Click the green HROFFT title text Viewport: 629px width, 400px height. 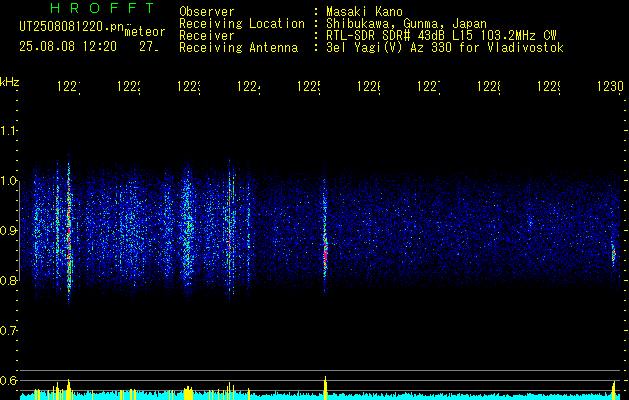(x=103, y=8)
